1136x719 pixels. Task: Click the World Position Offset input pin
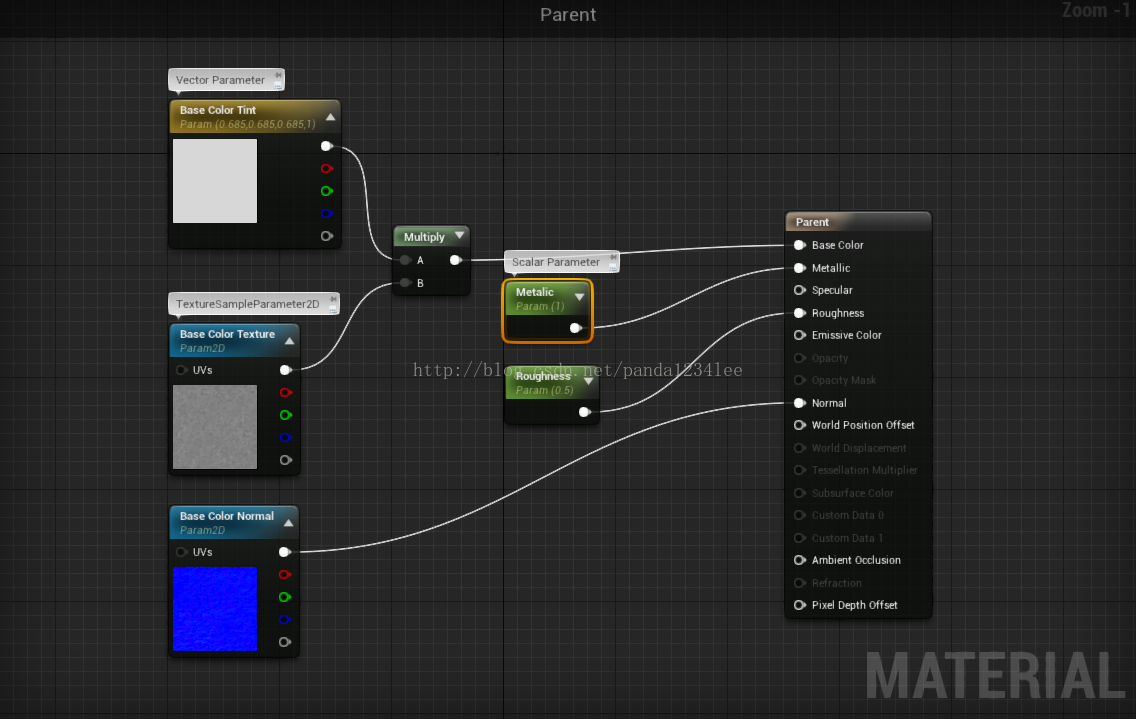[x=800, y=425]
